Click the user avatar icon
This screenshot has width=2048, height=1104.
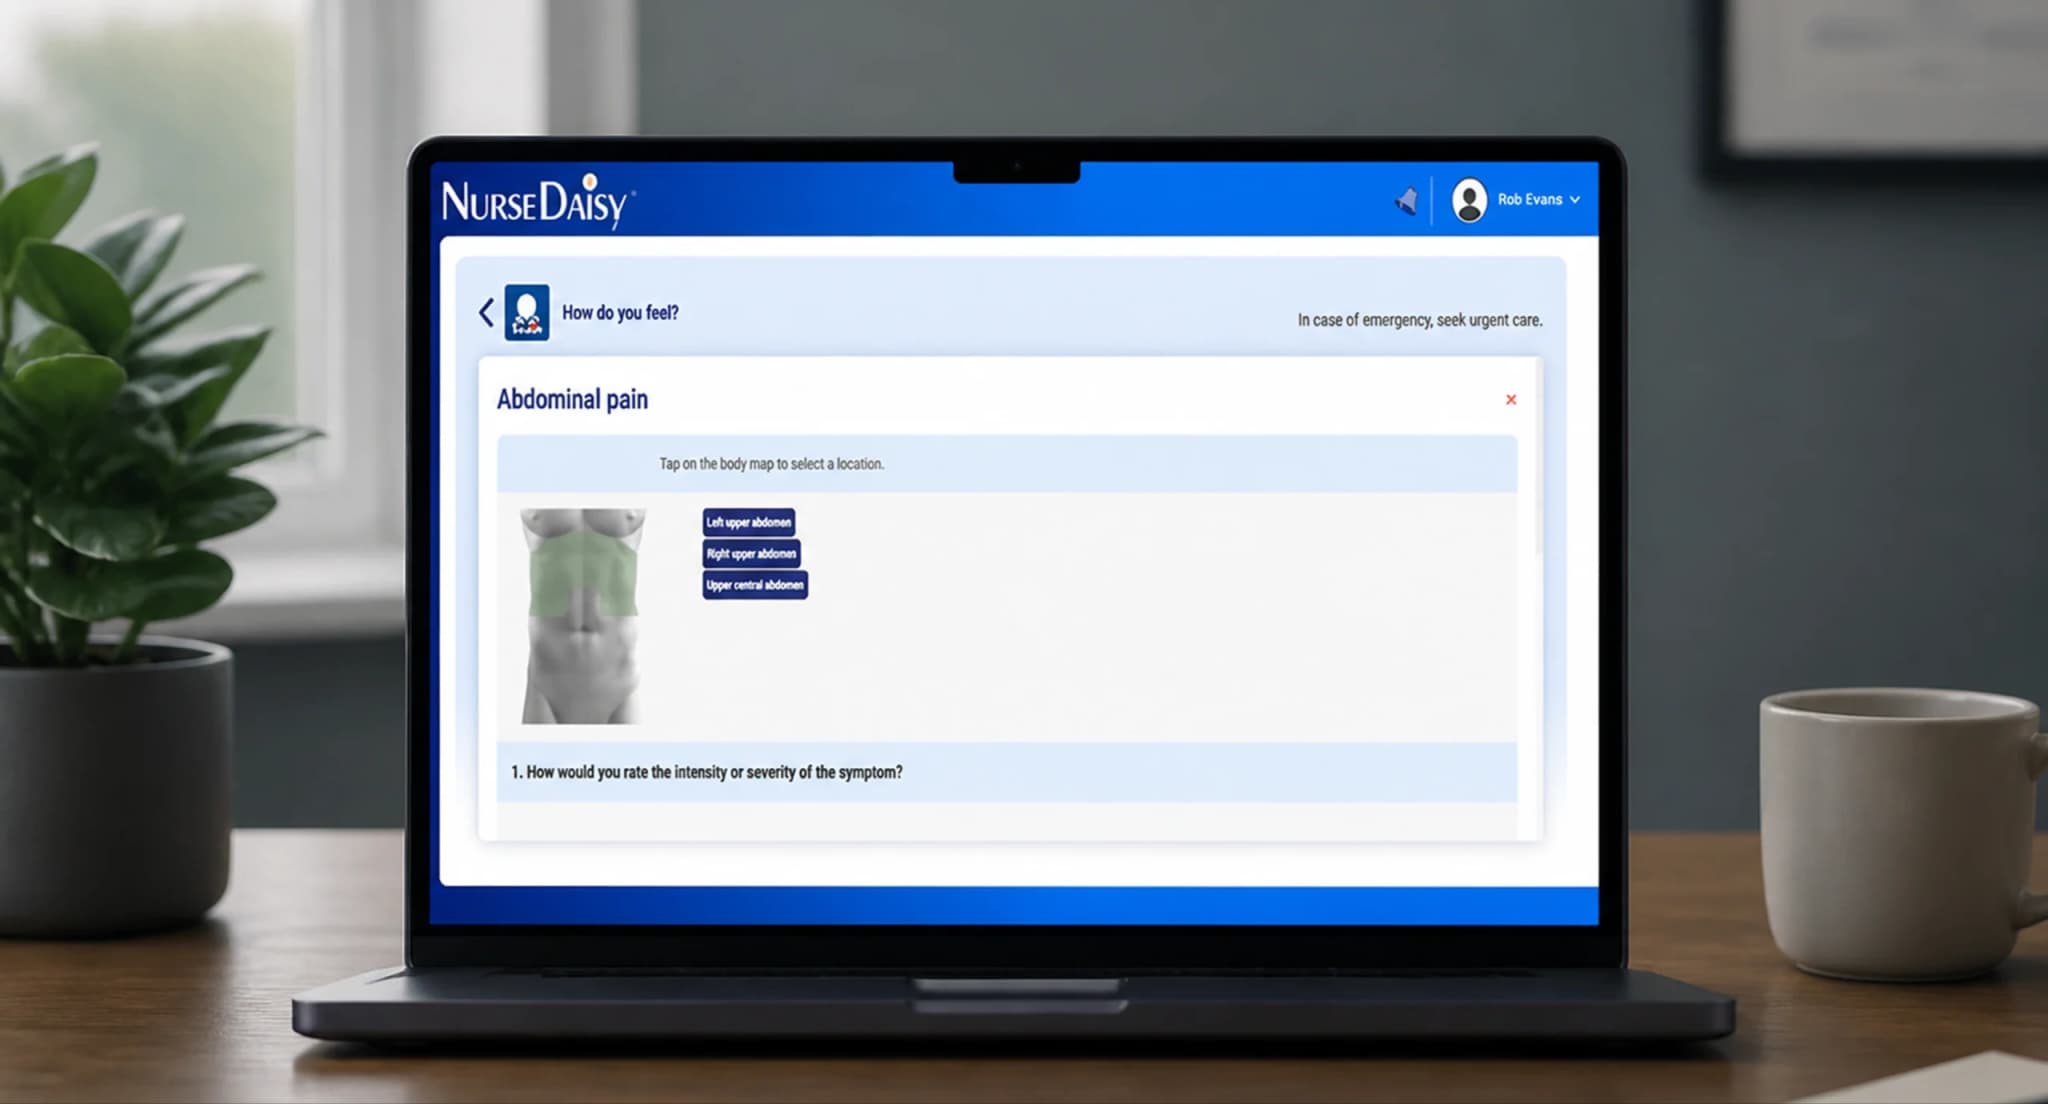(x=1469, y=200)
